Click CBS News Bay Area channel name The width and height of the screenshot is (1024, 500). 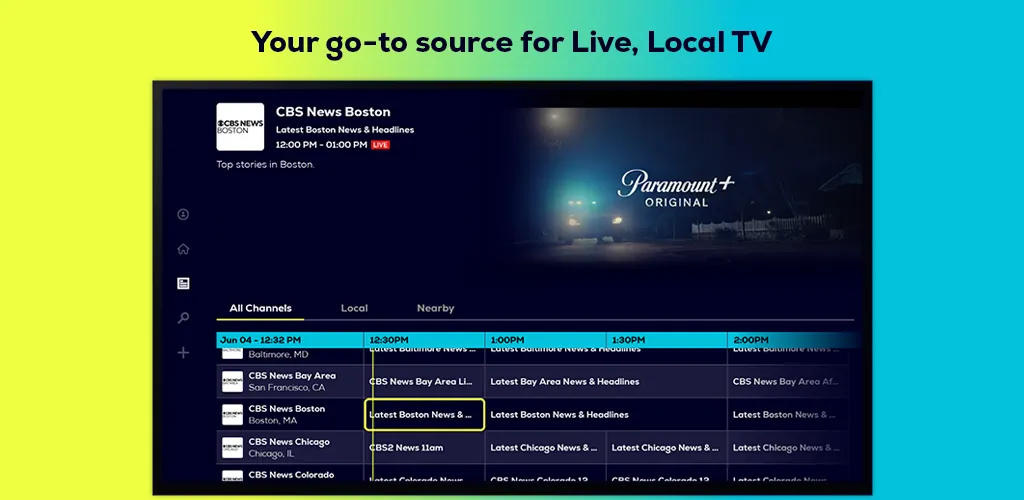pyautogui.click(x=292, y=376)
